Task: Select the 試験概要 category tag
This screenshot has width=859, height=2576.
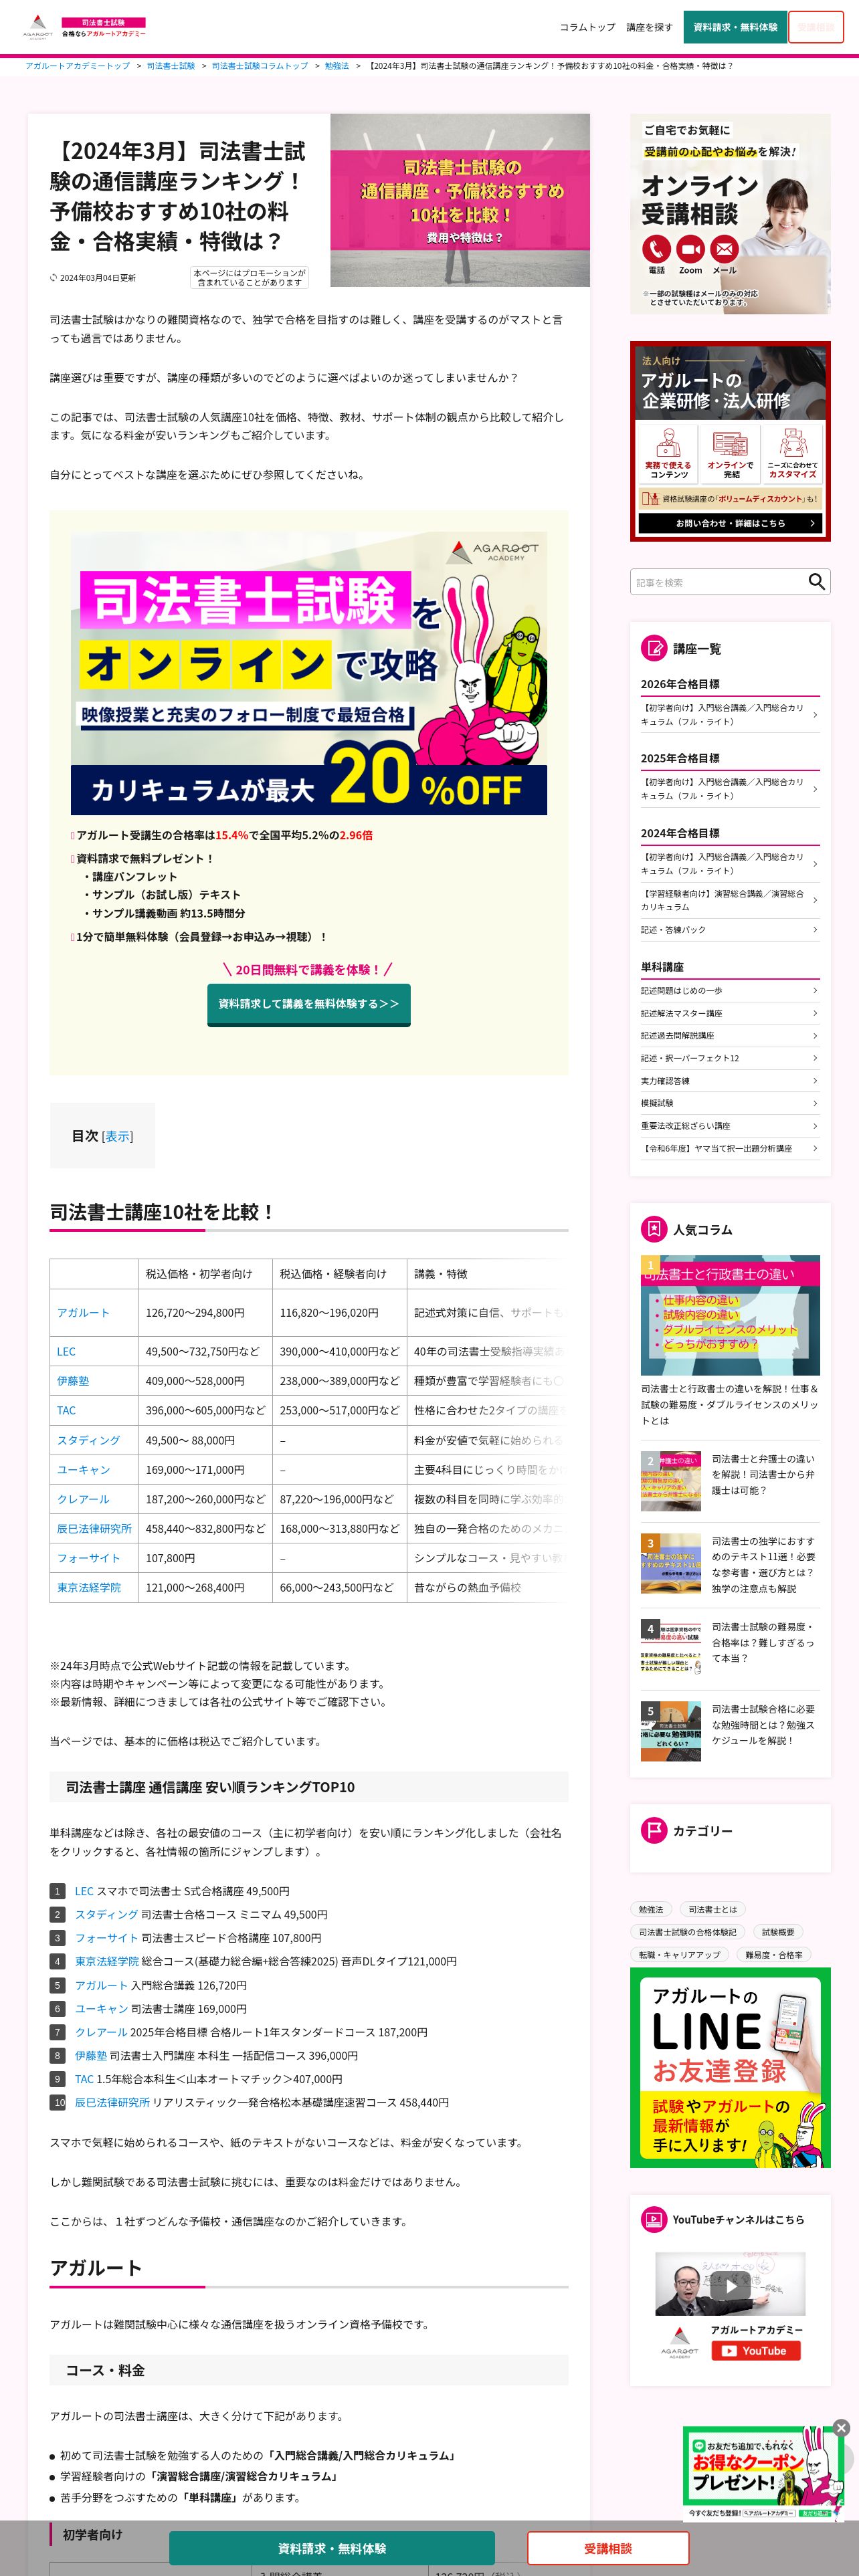Action: [778, 1932]
